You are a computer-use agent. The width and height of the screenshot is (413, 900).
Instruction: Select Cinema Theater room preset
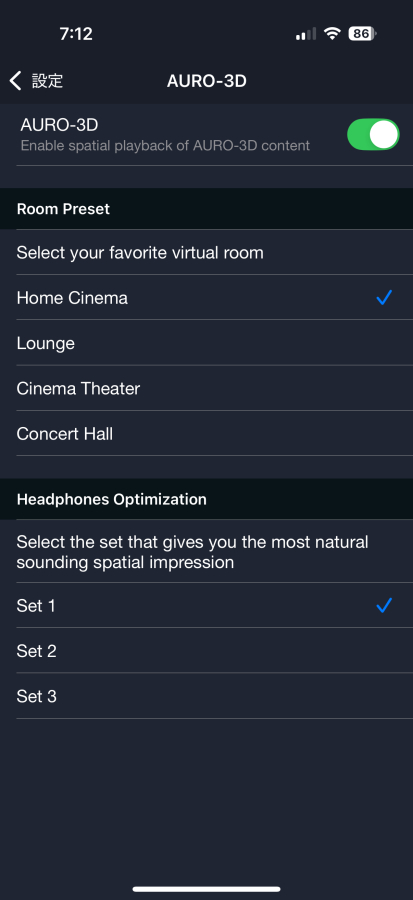206,388
